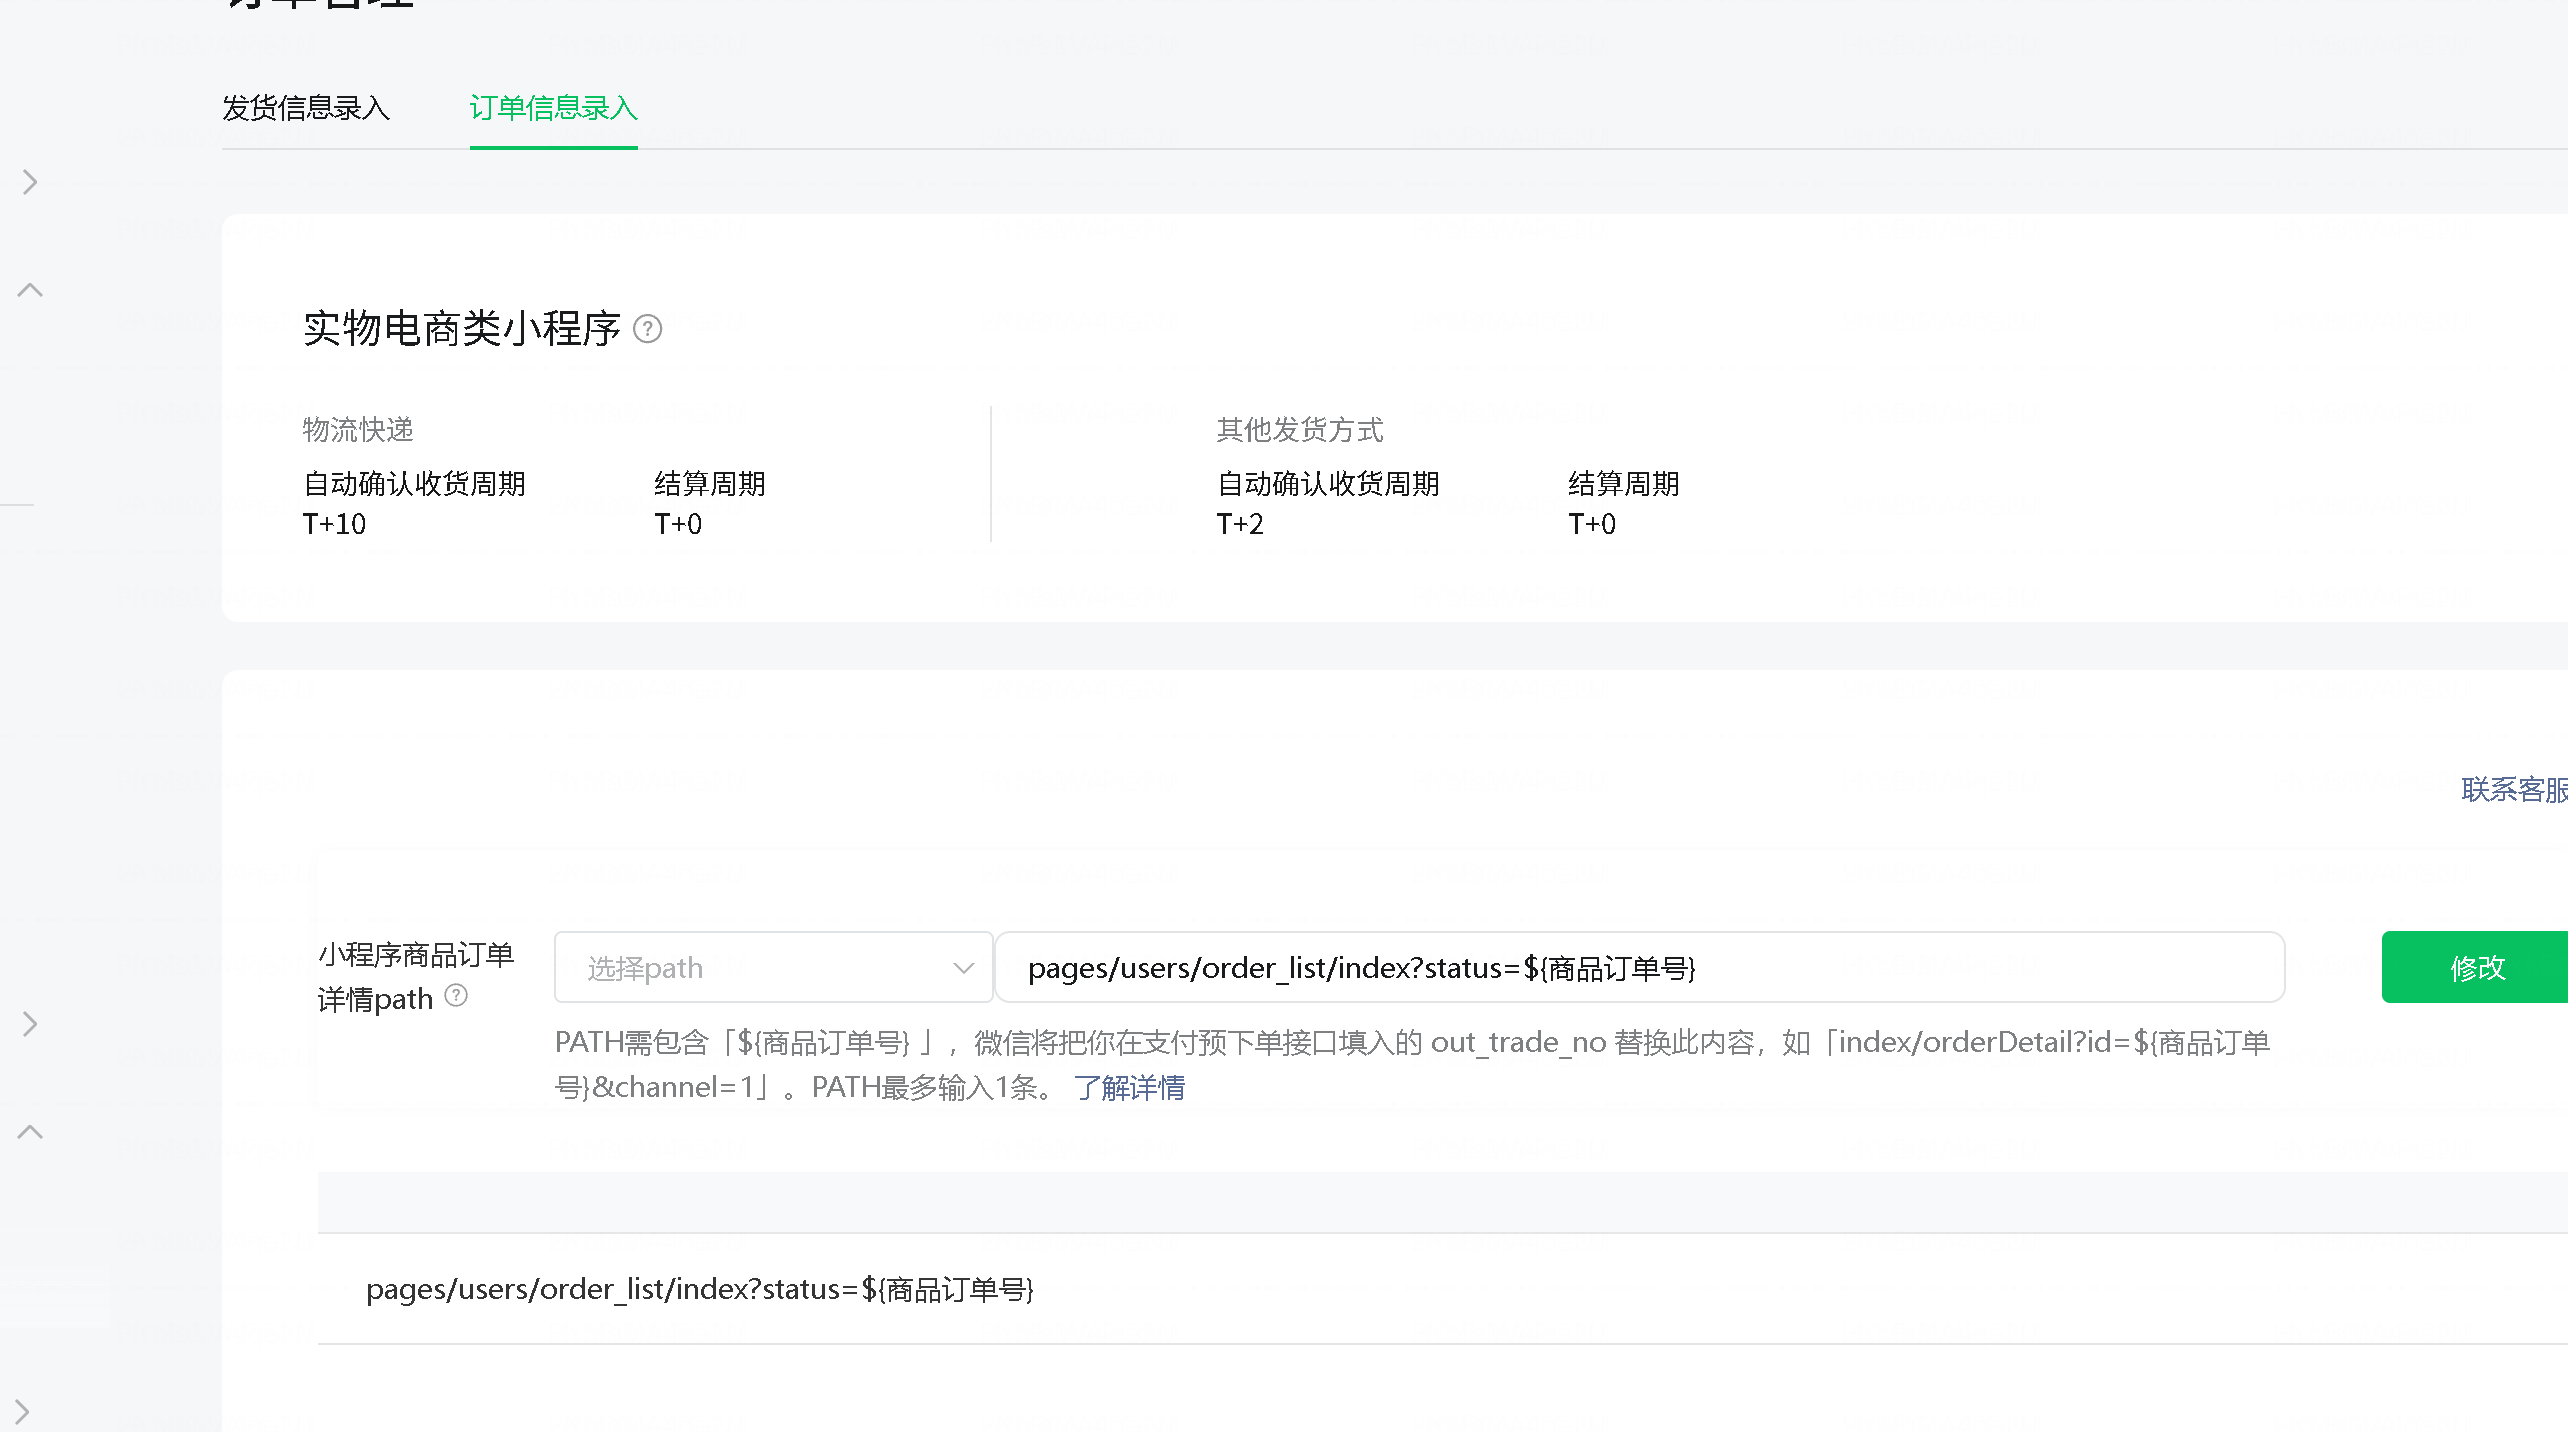Click the 小程序商品订单详情path label
This screenshot has width=2568, height=1432.
point(415,977)
